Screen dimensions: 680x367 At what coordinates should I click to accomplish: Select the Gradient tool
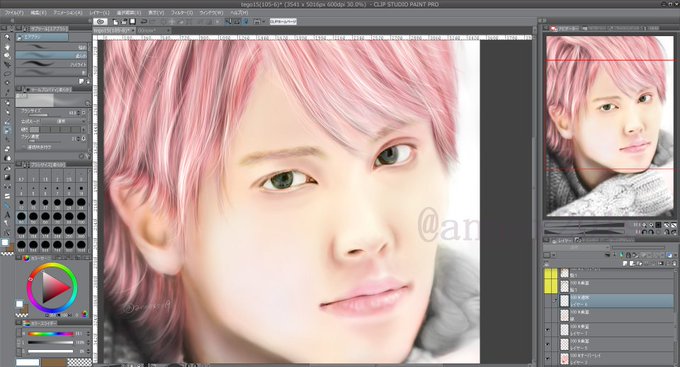pyautogui.click(x=7, y=177)
